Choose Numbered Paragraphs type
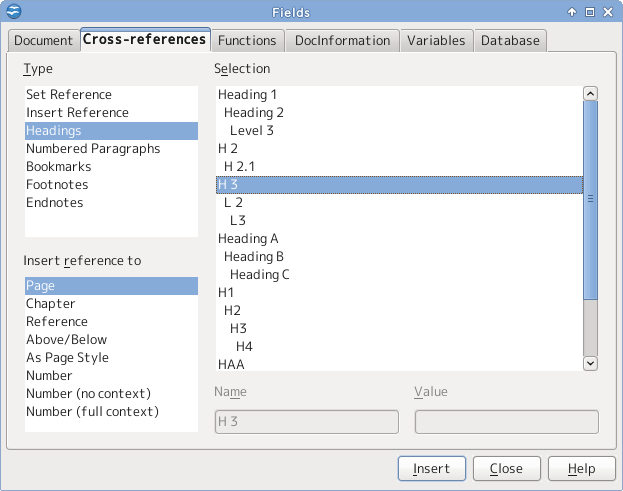The image size is (623, 491). [x=93, y=149]
